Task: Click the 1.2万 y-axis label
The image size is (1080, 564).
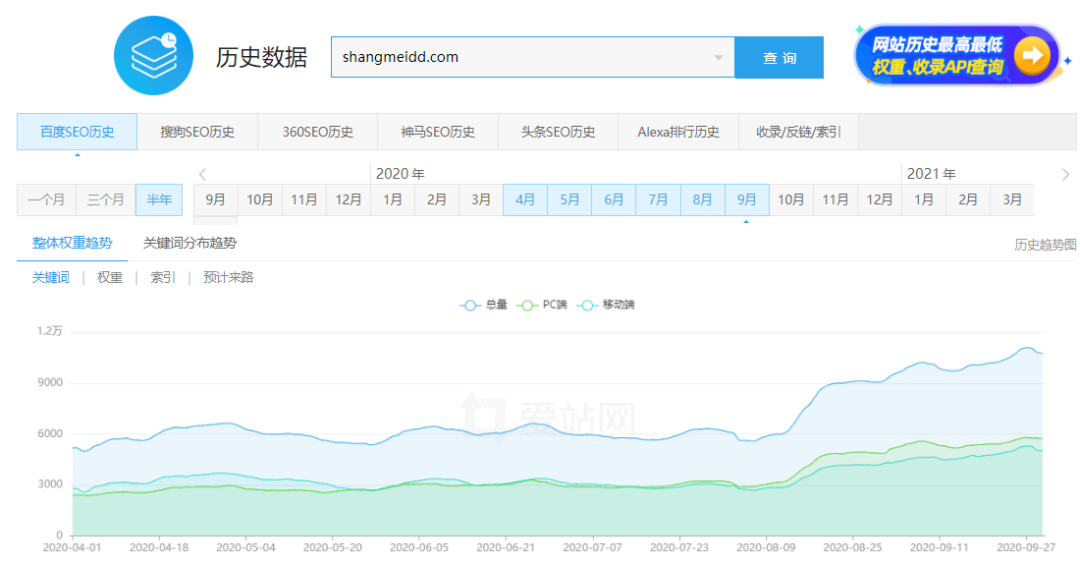Action: point(50,331)
